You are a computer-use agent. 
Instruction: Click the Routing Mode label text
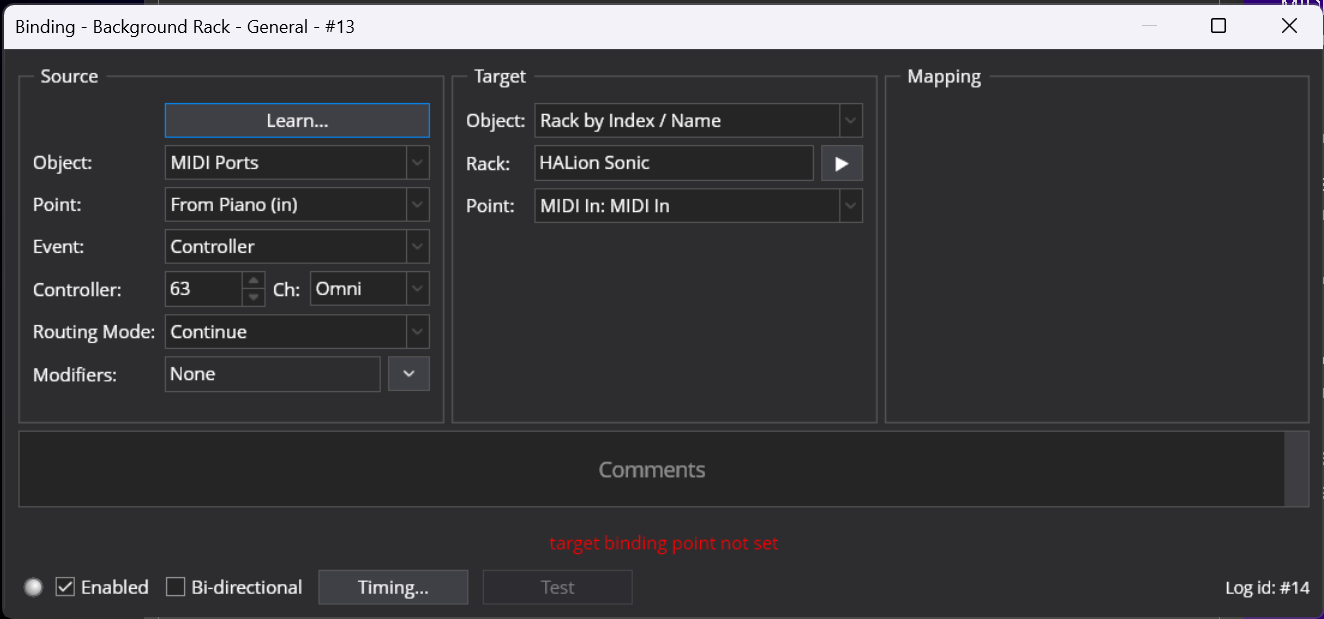tap(94, 332)
